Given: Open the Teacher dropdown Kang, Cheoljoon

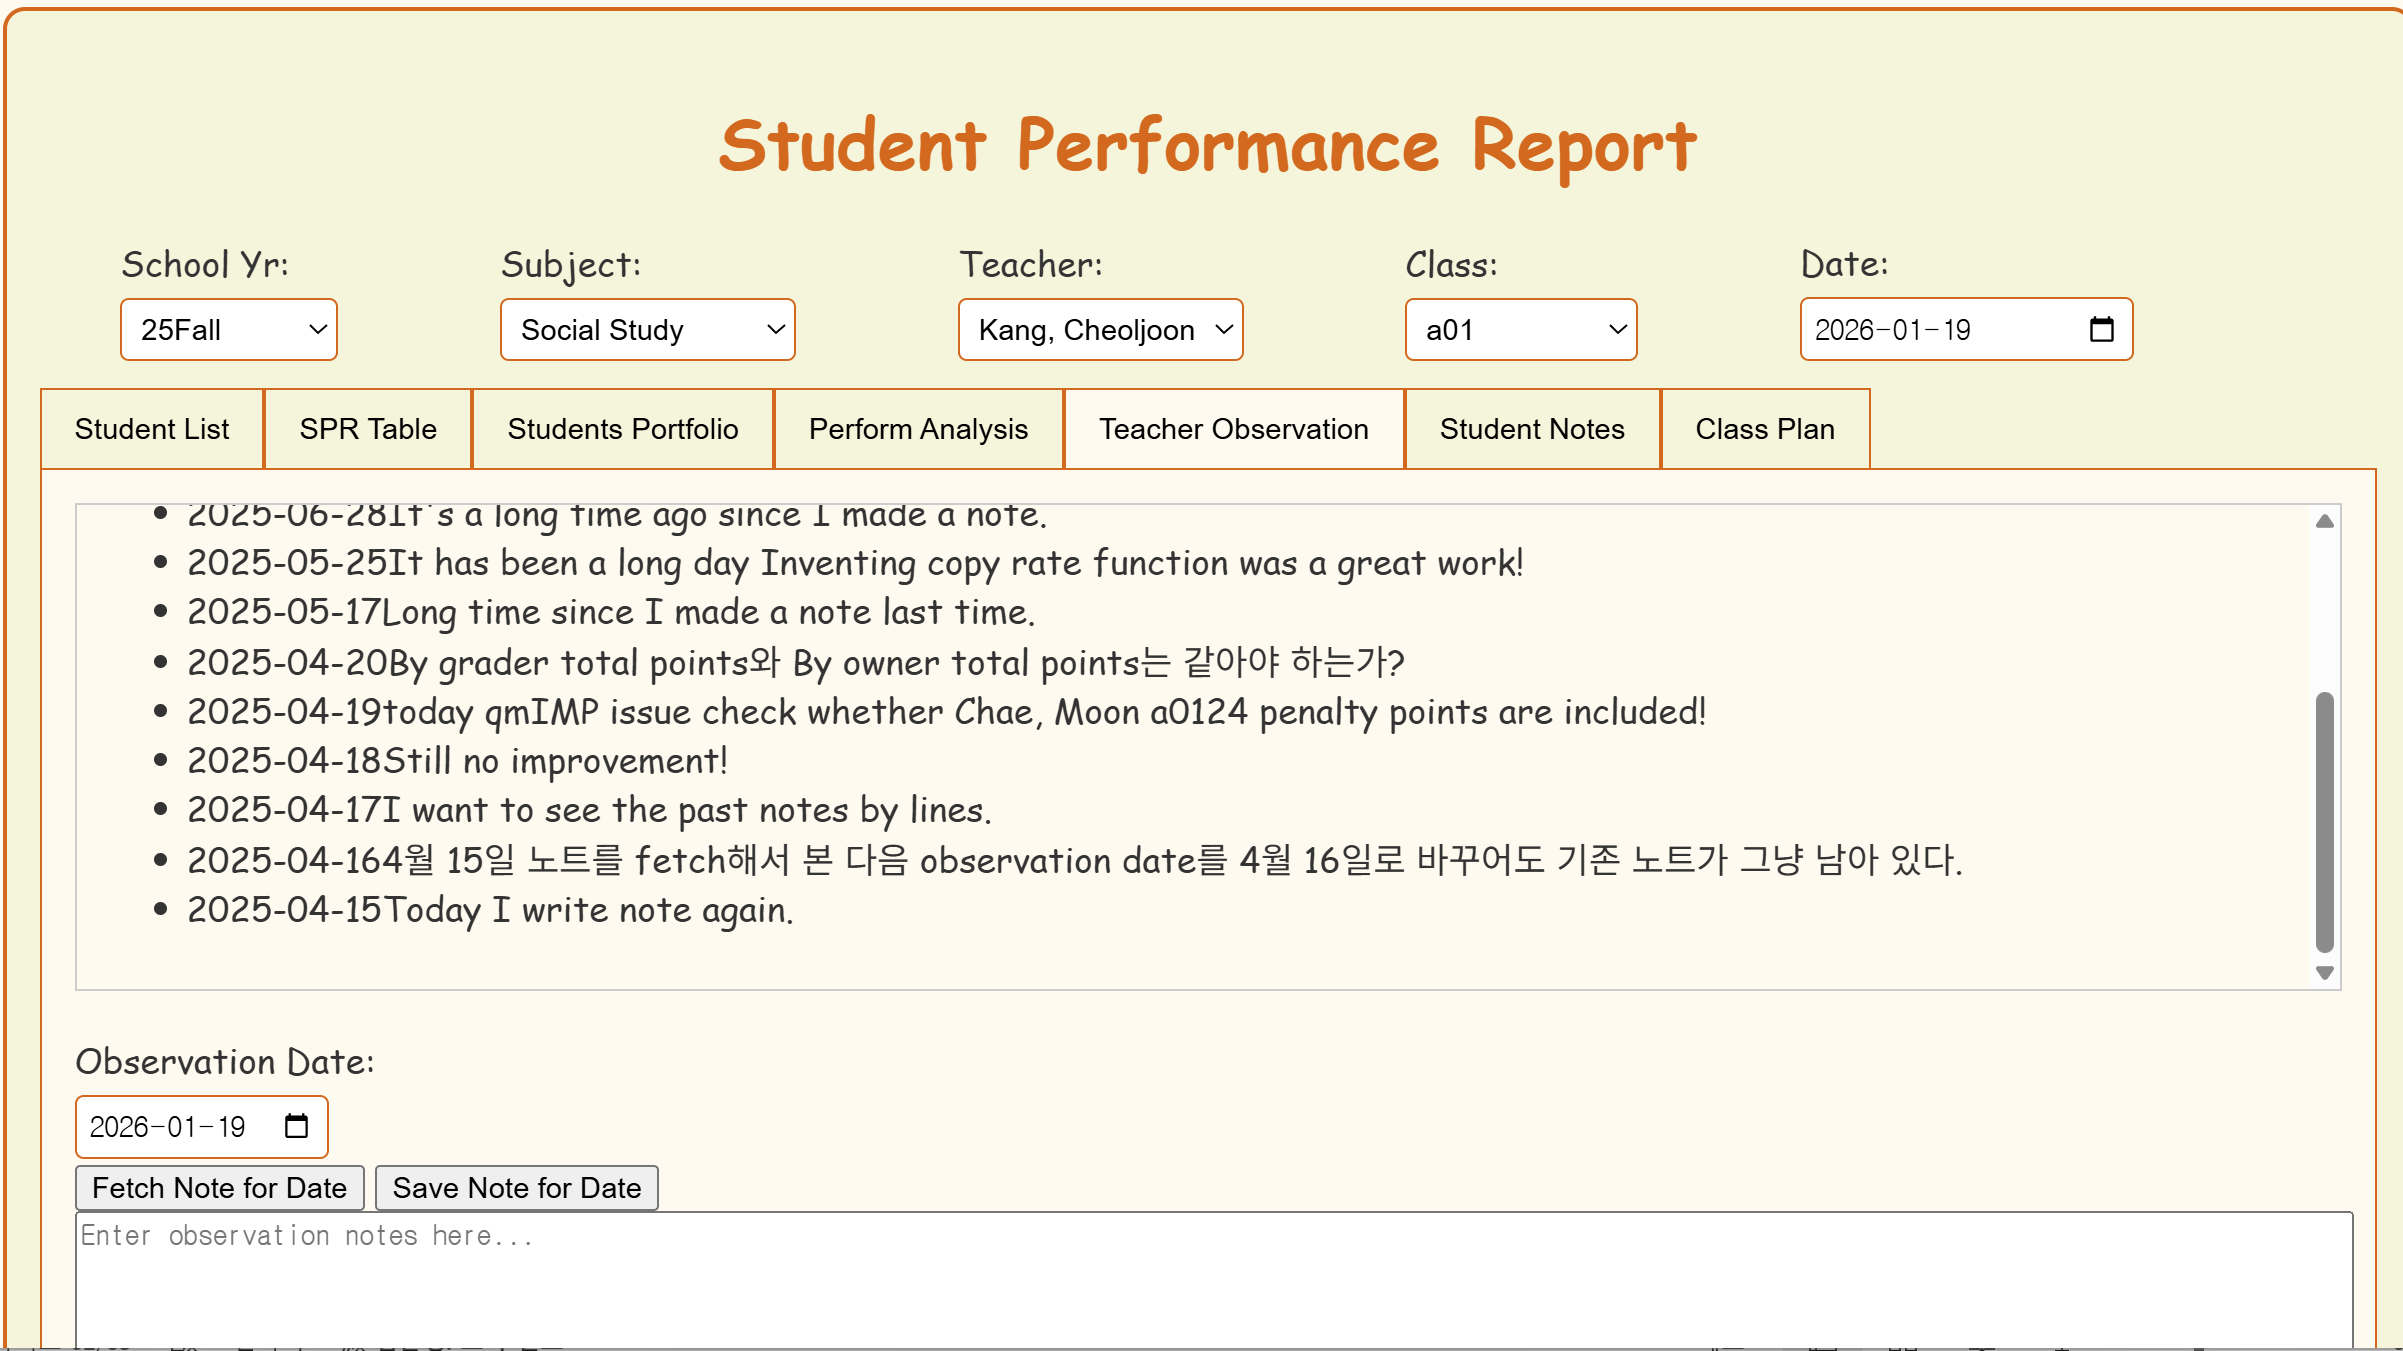Looking at the screenshot, I should point(1100,329).
